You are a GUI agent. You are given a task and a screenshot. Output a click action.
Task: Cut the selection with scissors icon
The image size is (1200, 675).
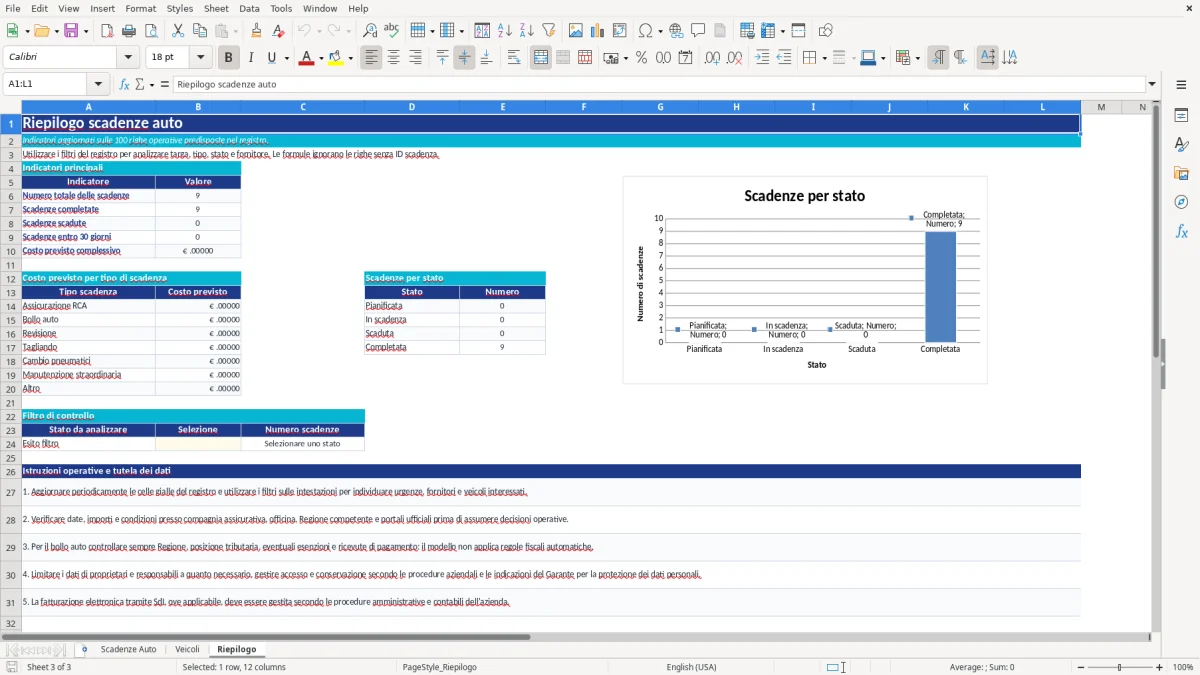tap(178, 31)
